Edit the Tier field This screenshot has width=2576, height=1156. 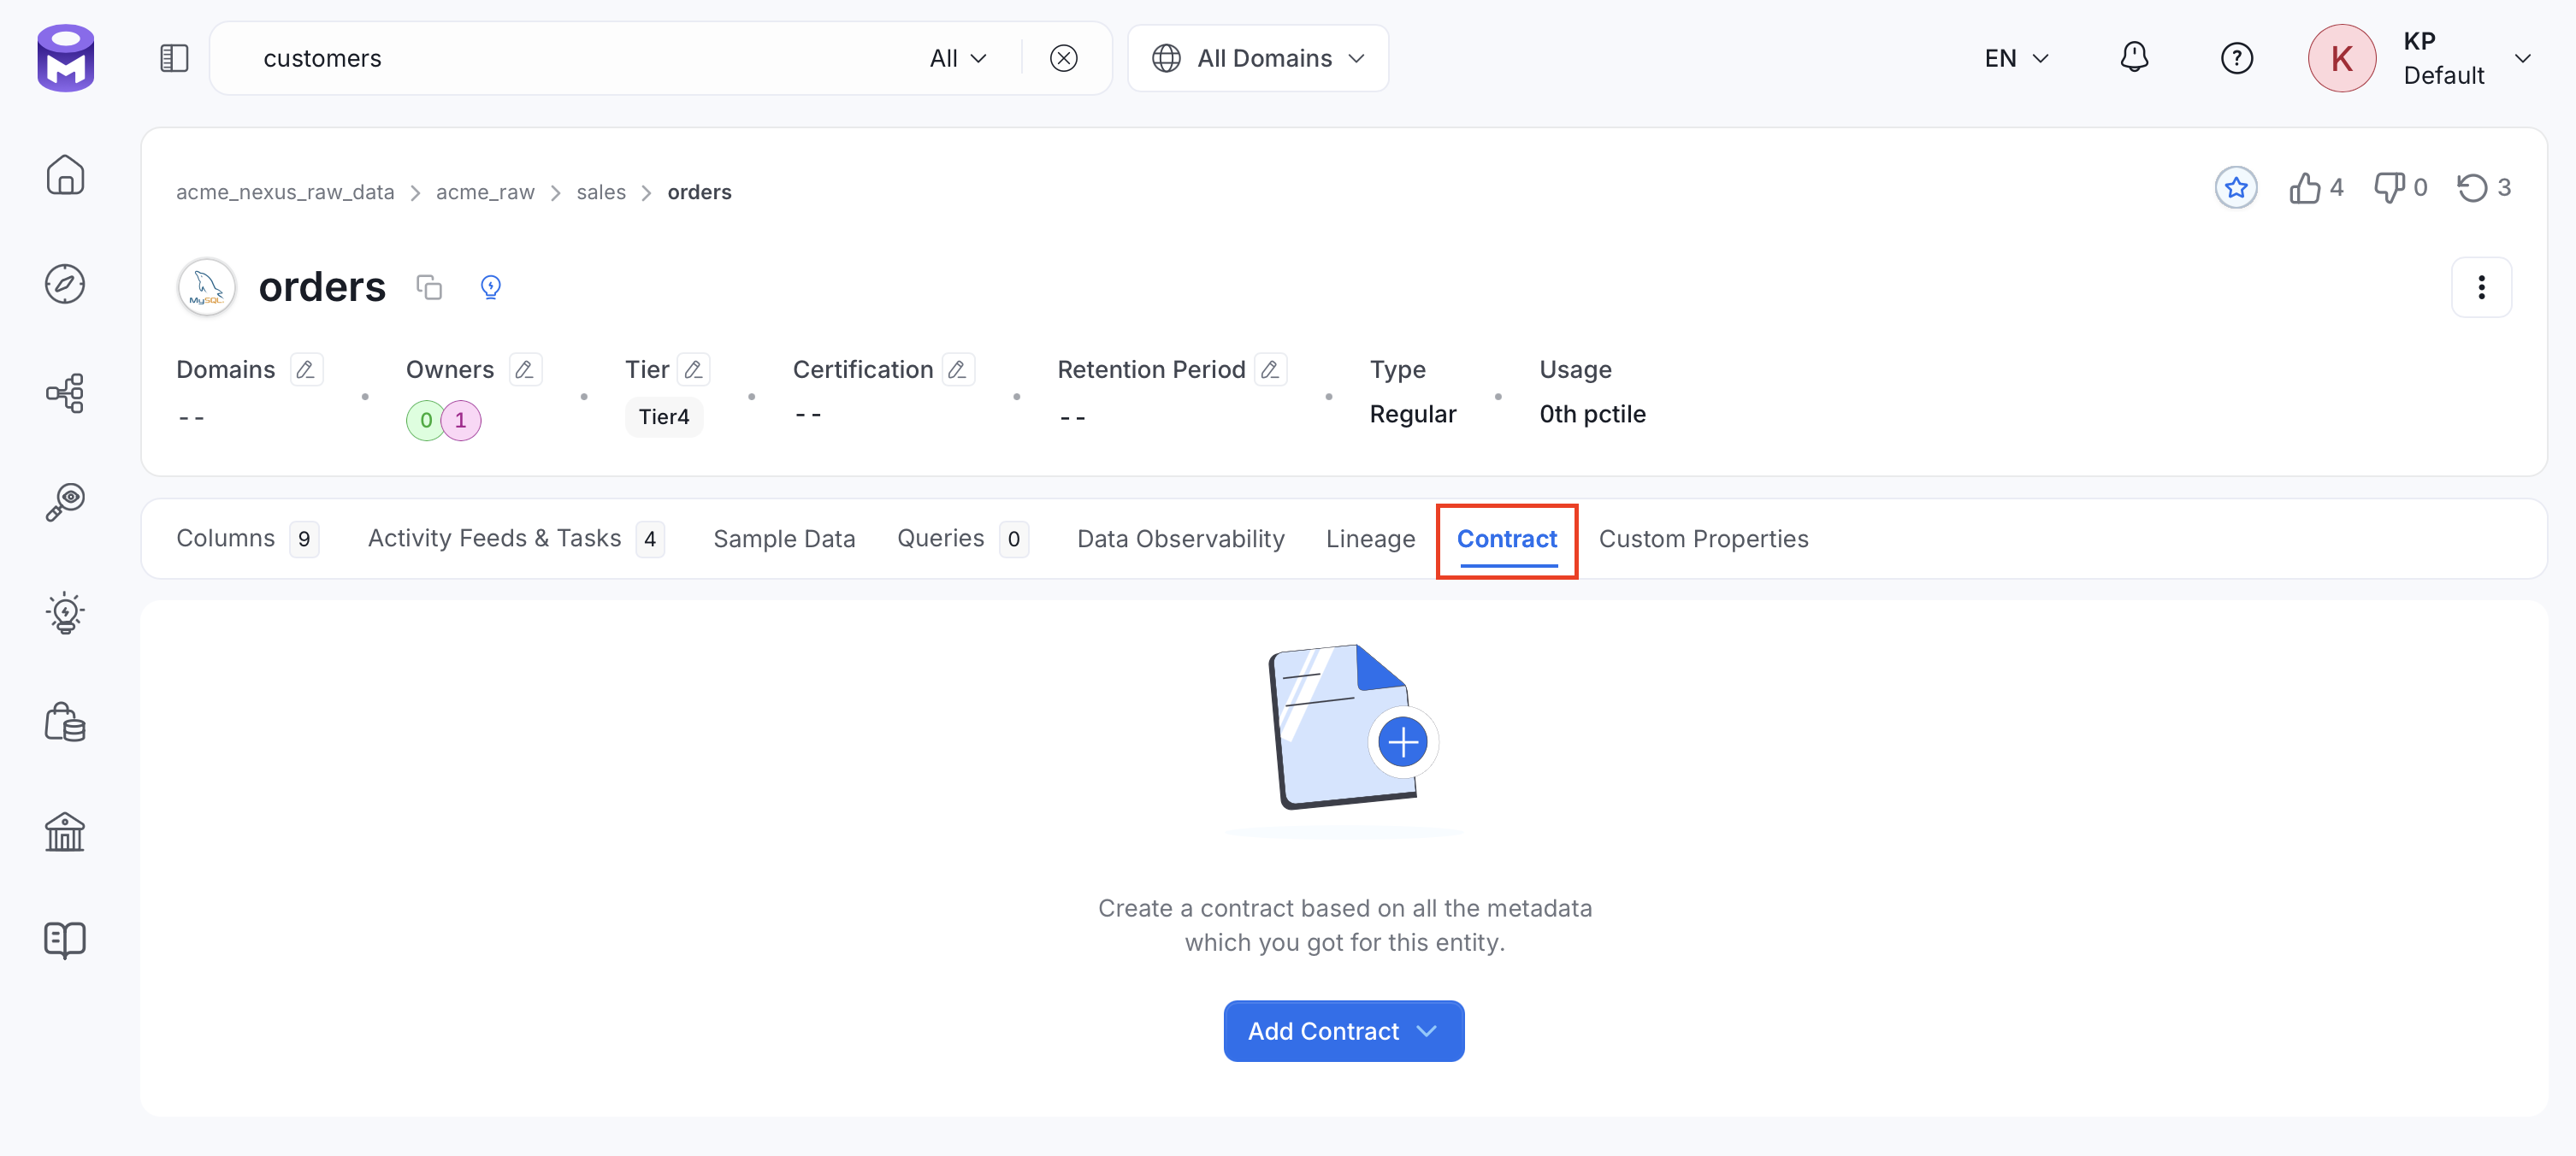click(x=693, y=370)
